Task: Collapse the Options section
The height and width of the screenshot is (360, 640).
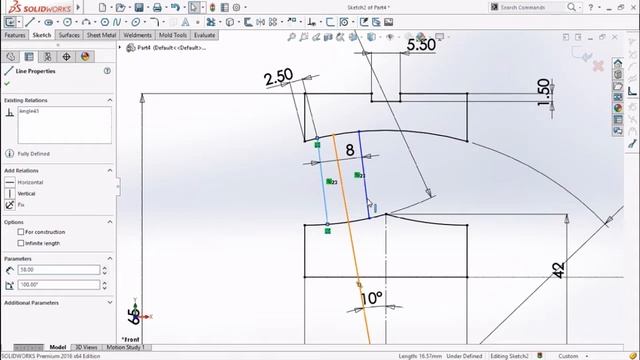Action: [110, 222]
